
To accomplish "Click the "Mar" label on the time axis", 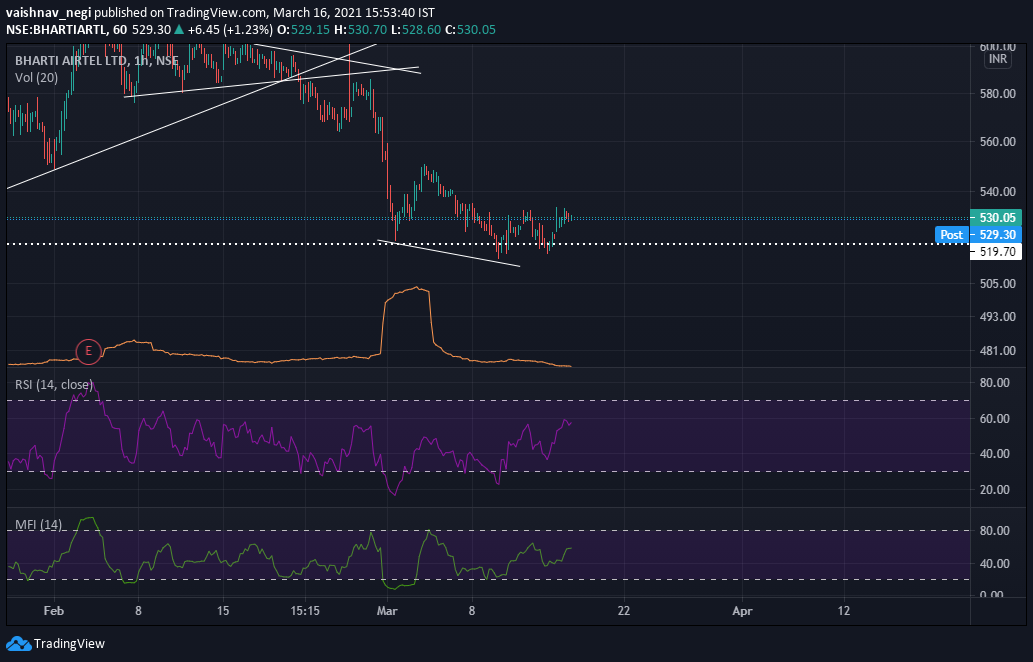I will (x=387, y=611).
